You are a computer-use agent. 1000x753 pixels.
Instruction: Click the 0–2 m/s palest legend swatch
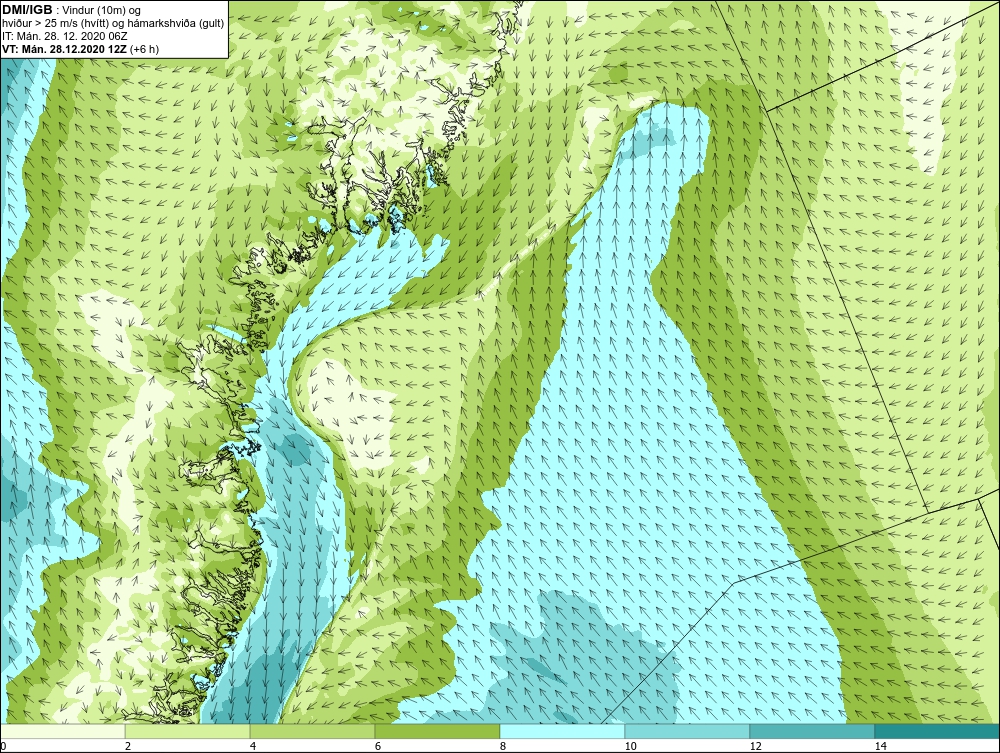point(62,731)
